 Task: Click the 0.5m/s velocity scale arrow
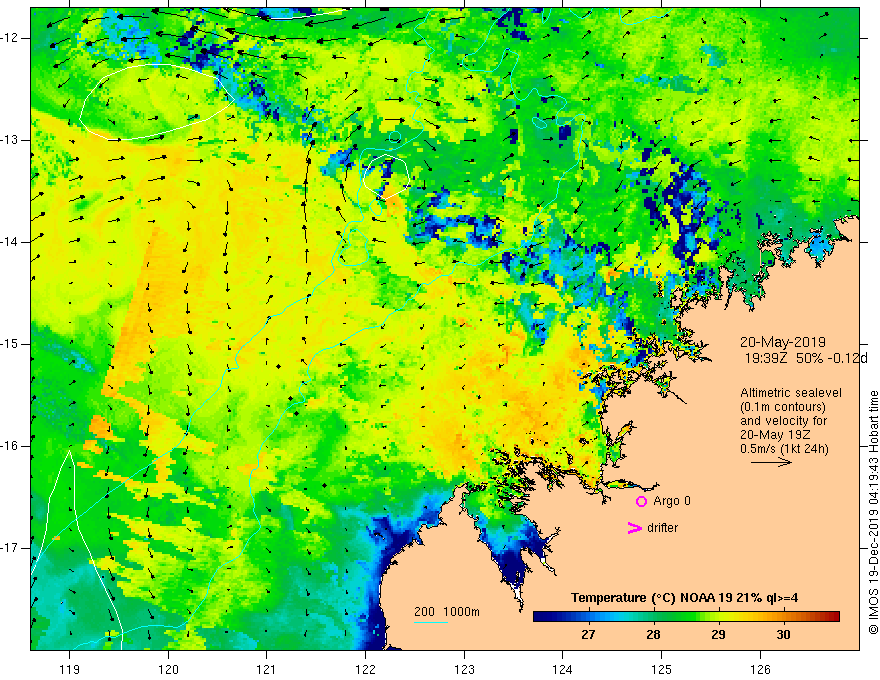point(771,462)
